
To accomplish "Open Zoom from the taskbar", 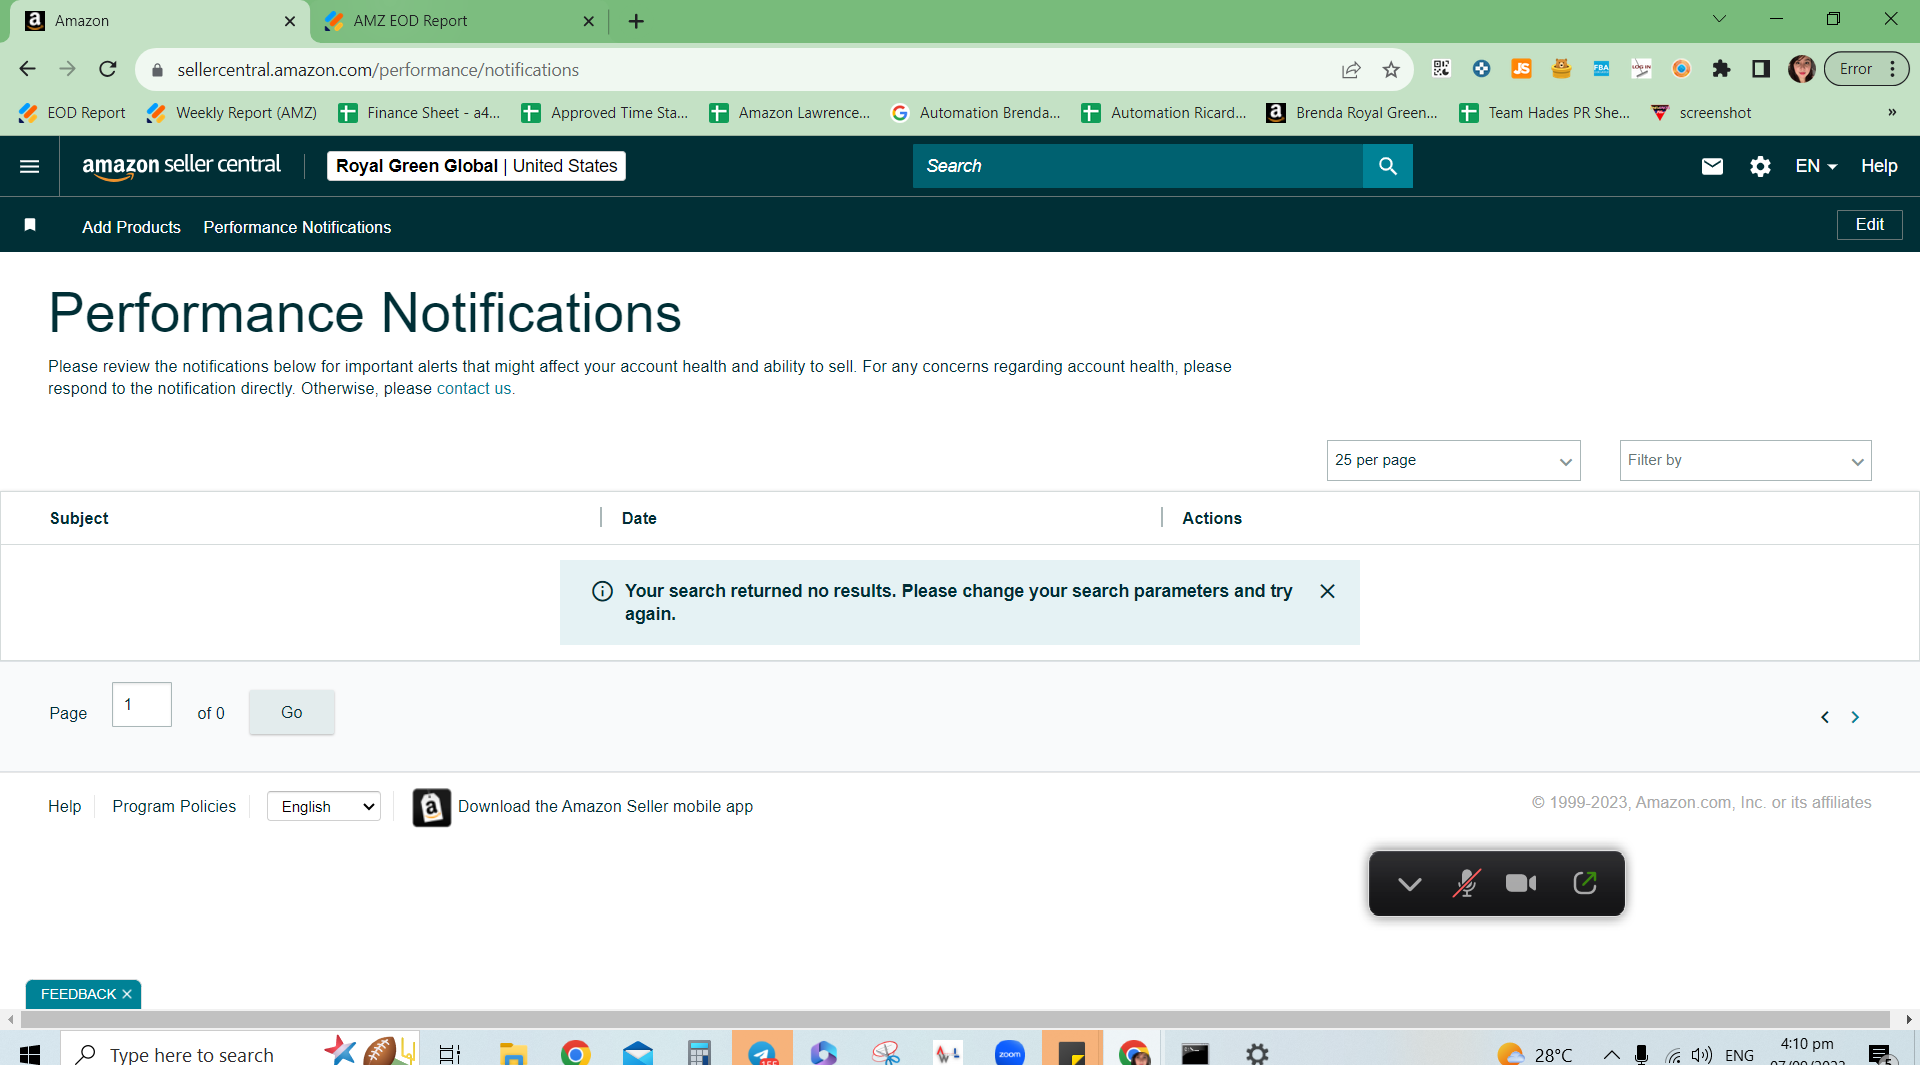I will [x=1010, y=1053].
